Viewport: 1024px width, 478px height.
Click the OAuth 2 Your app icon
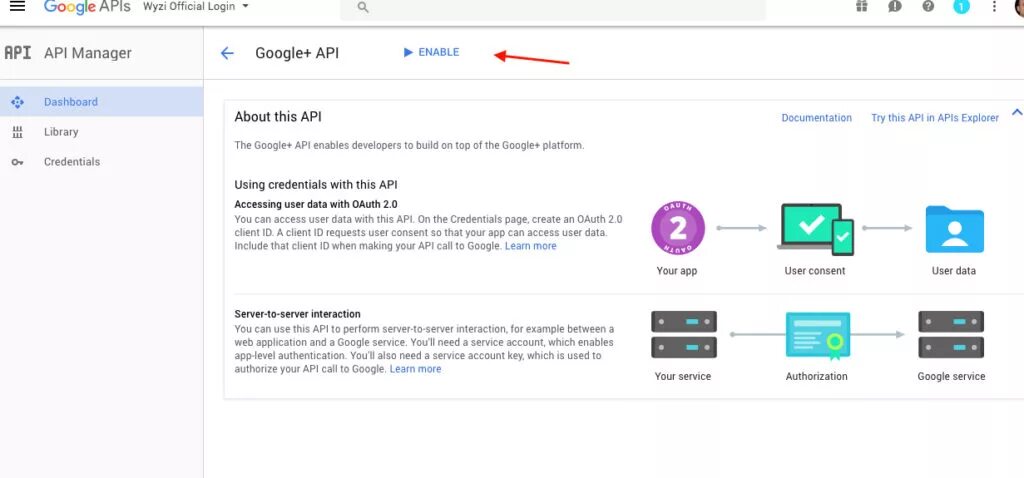(x=678, y=228)
